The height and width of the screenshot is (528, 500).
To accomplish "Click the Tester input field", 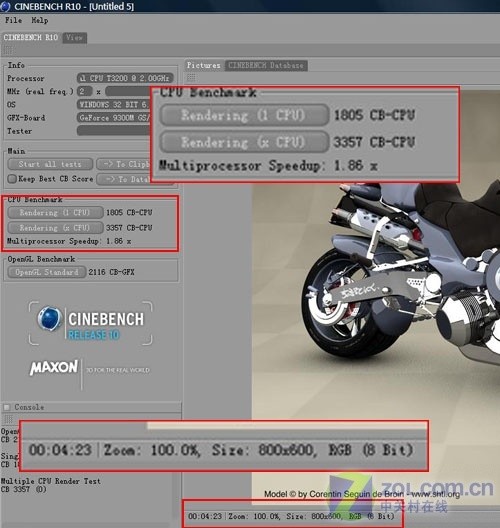I will click(114, 131).
